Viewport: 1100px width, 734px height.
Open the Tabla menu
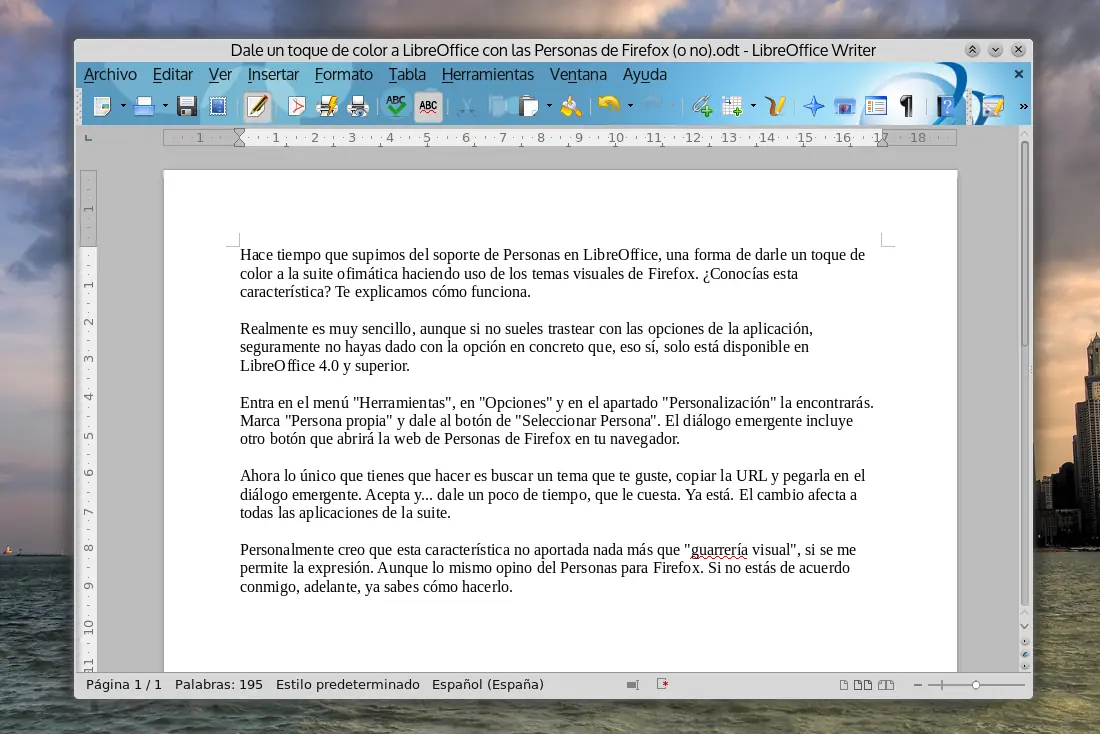point(407,74)
